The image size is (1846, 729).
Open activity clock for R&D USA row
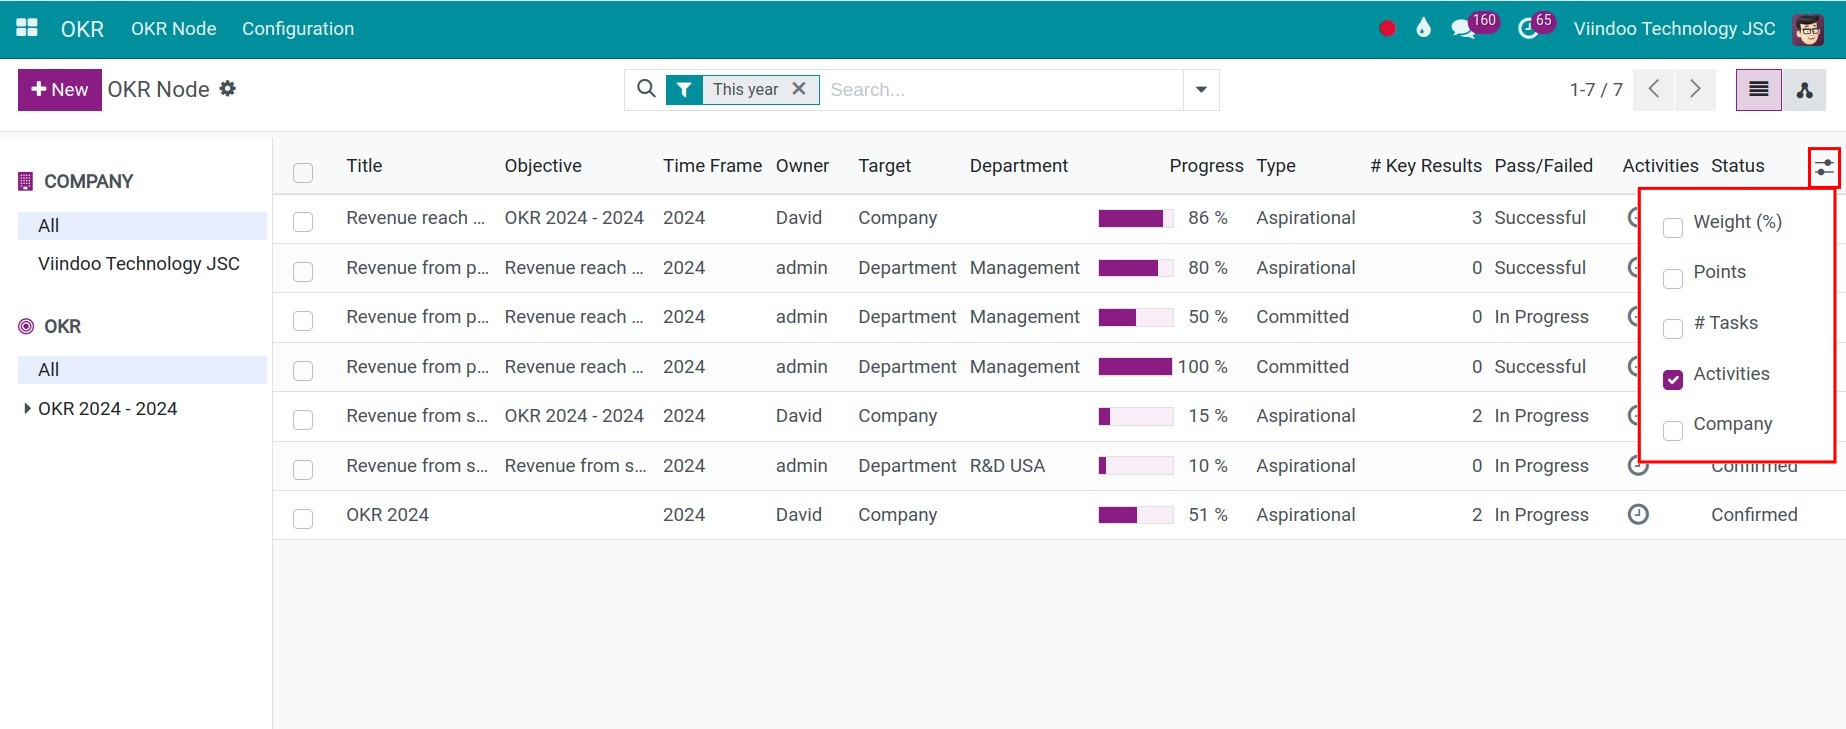pyautogui.click(x=1638, y=465)
